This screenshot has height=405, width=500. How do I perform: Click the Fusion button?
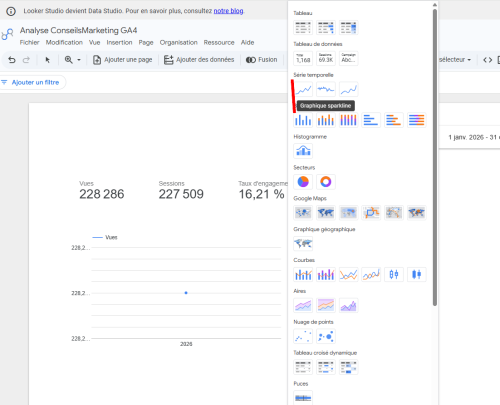tap(262, 60)
